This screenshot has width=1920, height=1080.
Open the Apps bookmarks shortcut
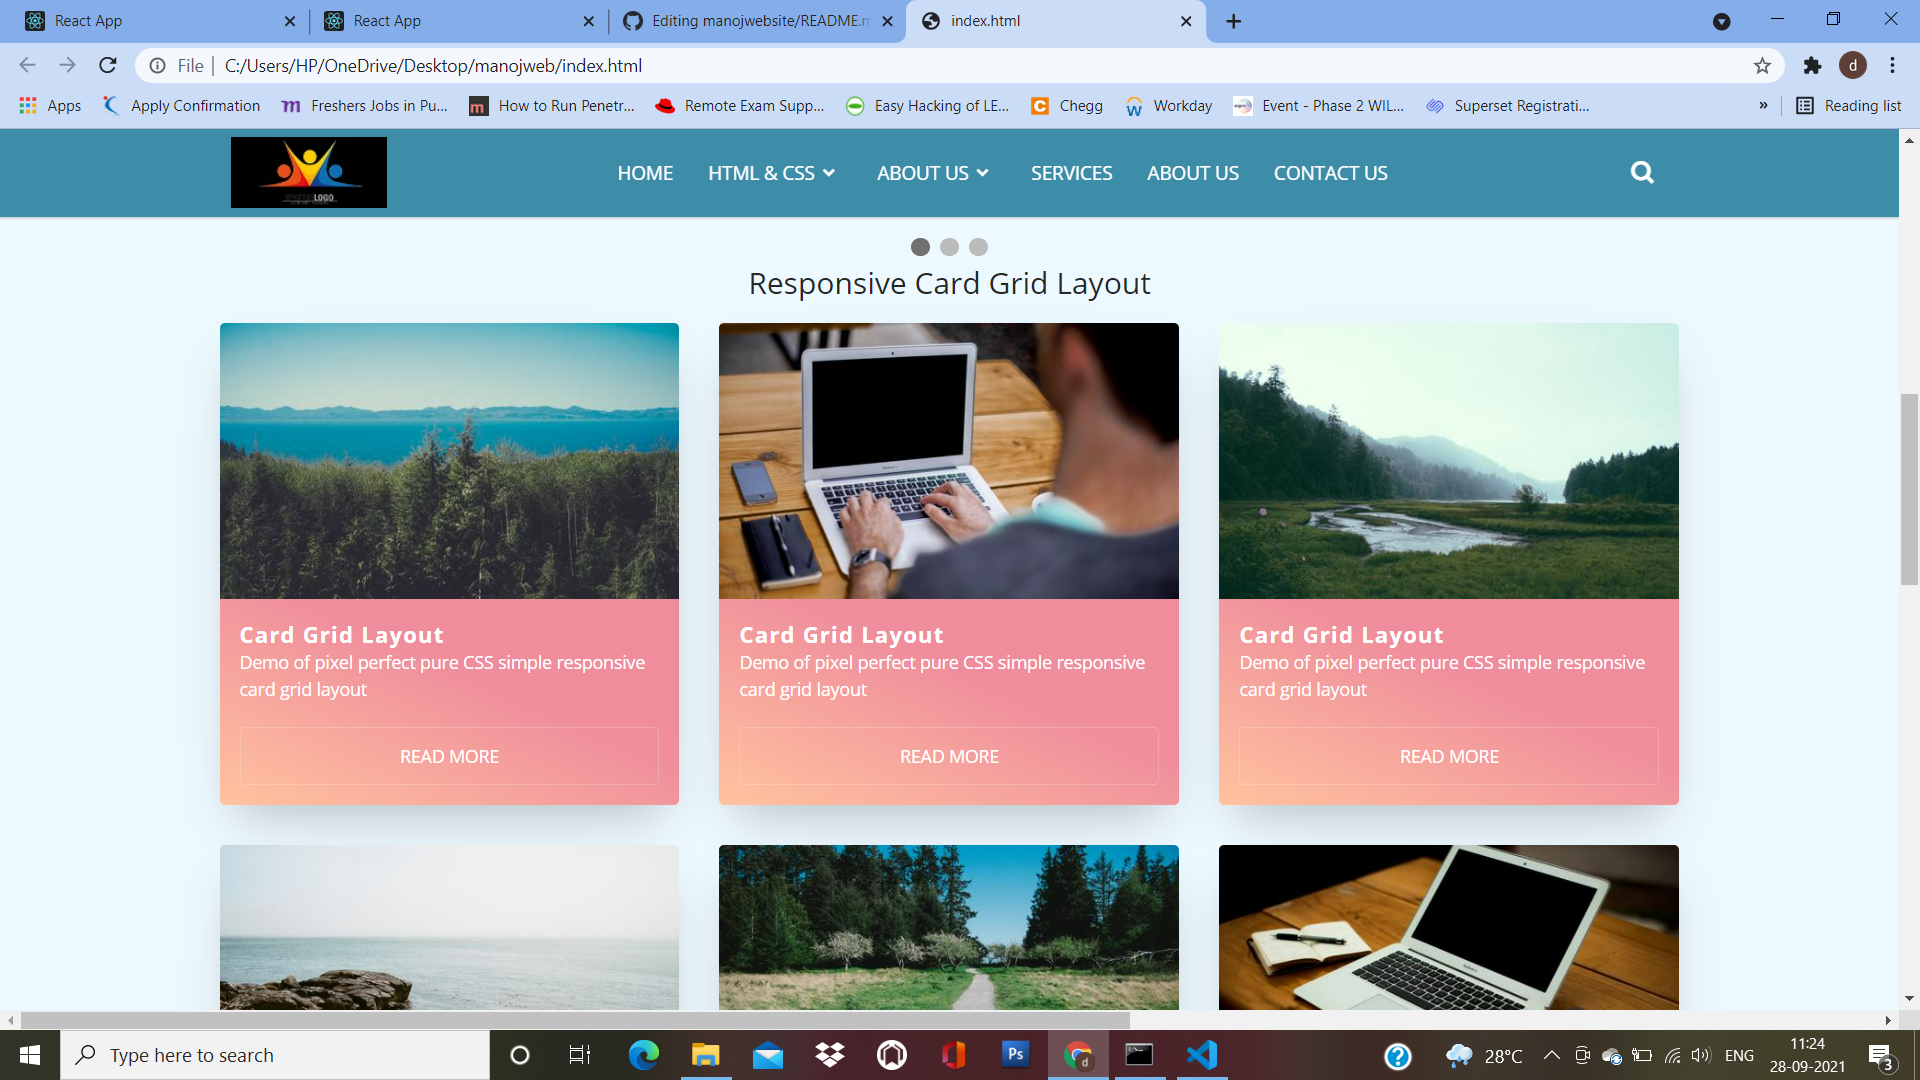(50, 106)
